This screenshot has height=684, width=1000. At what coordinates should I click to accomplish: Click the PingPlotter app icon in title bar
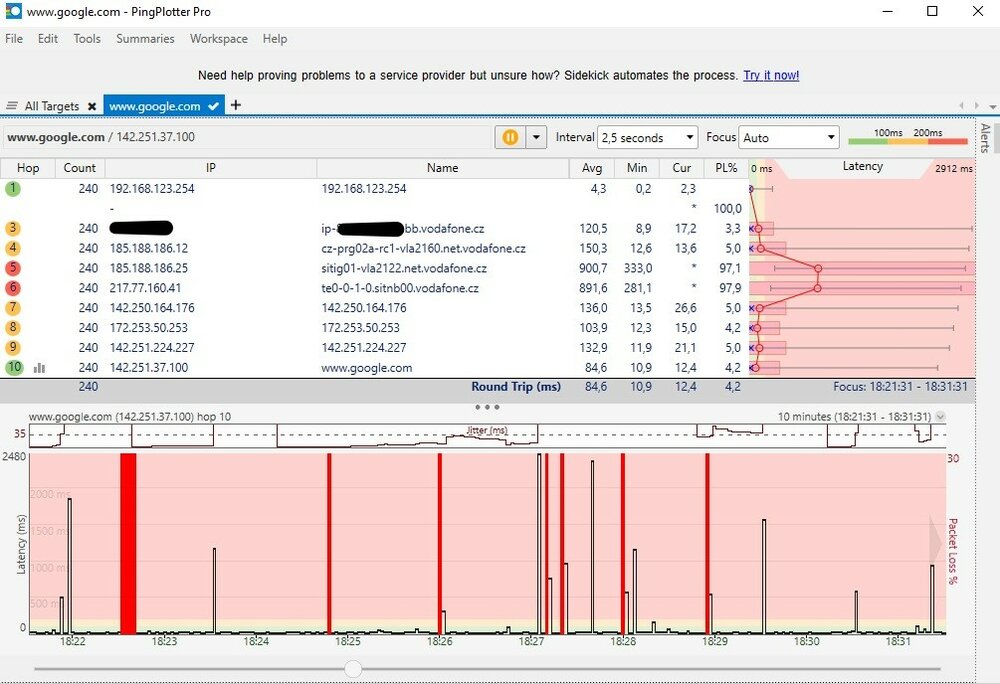click(x=13, y=12)
